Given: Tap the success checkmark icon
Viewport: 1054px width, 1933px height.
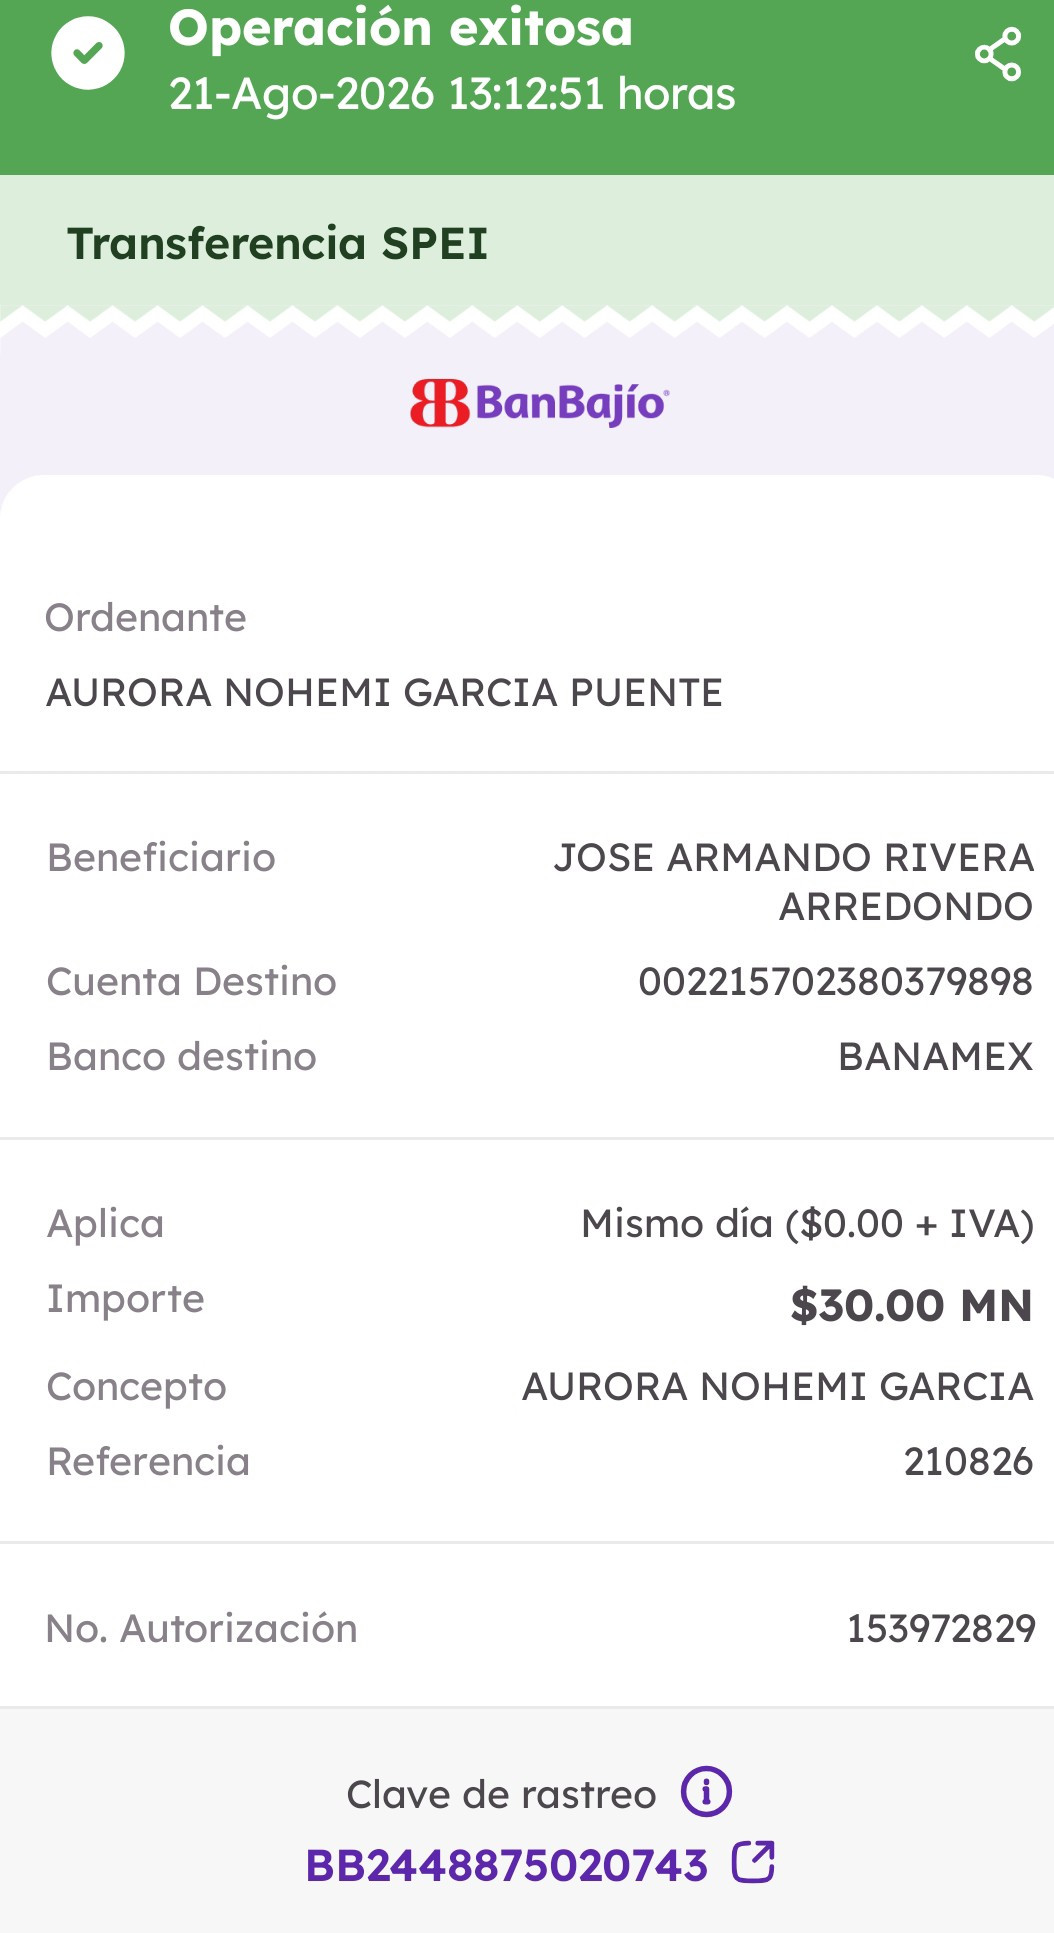Looking at the screenshot, I should [x=88, y=53].
